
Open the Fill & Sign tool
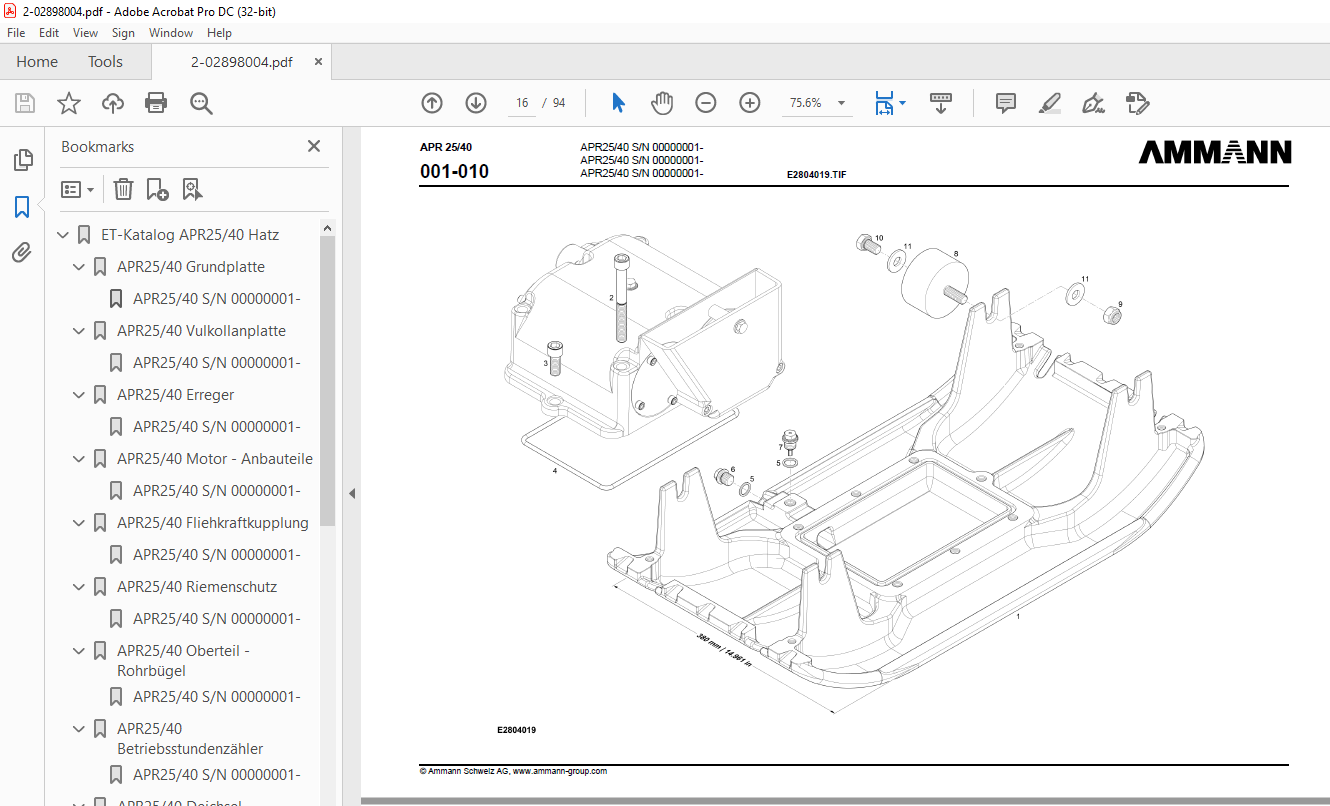point(1093,103)
